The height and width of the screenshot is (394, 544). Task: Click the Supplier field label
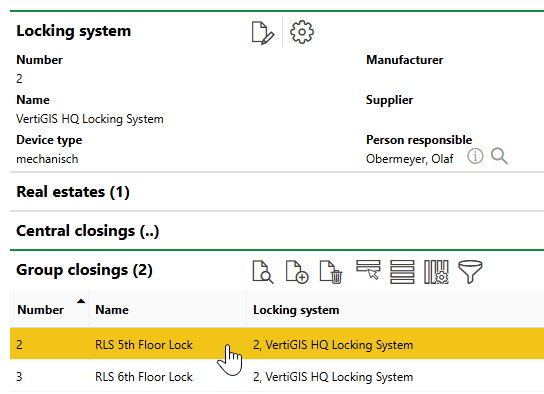389,100
